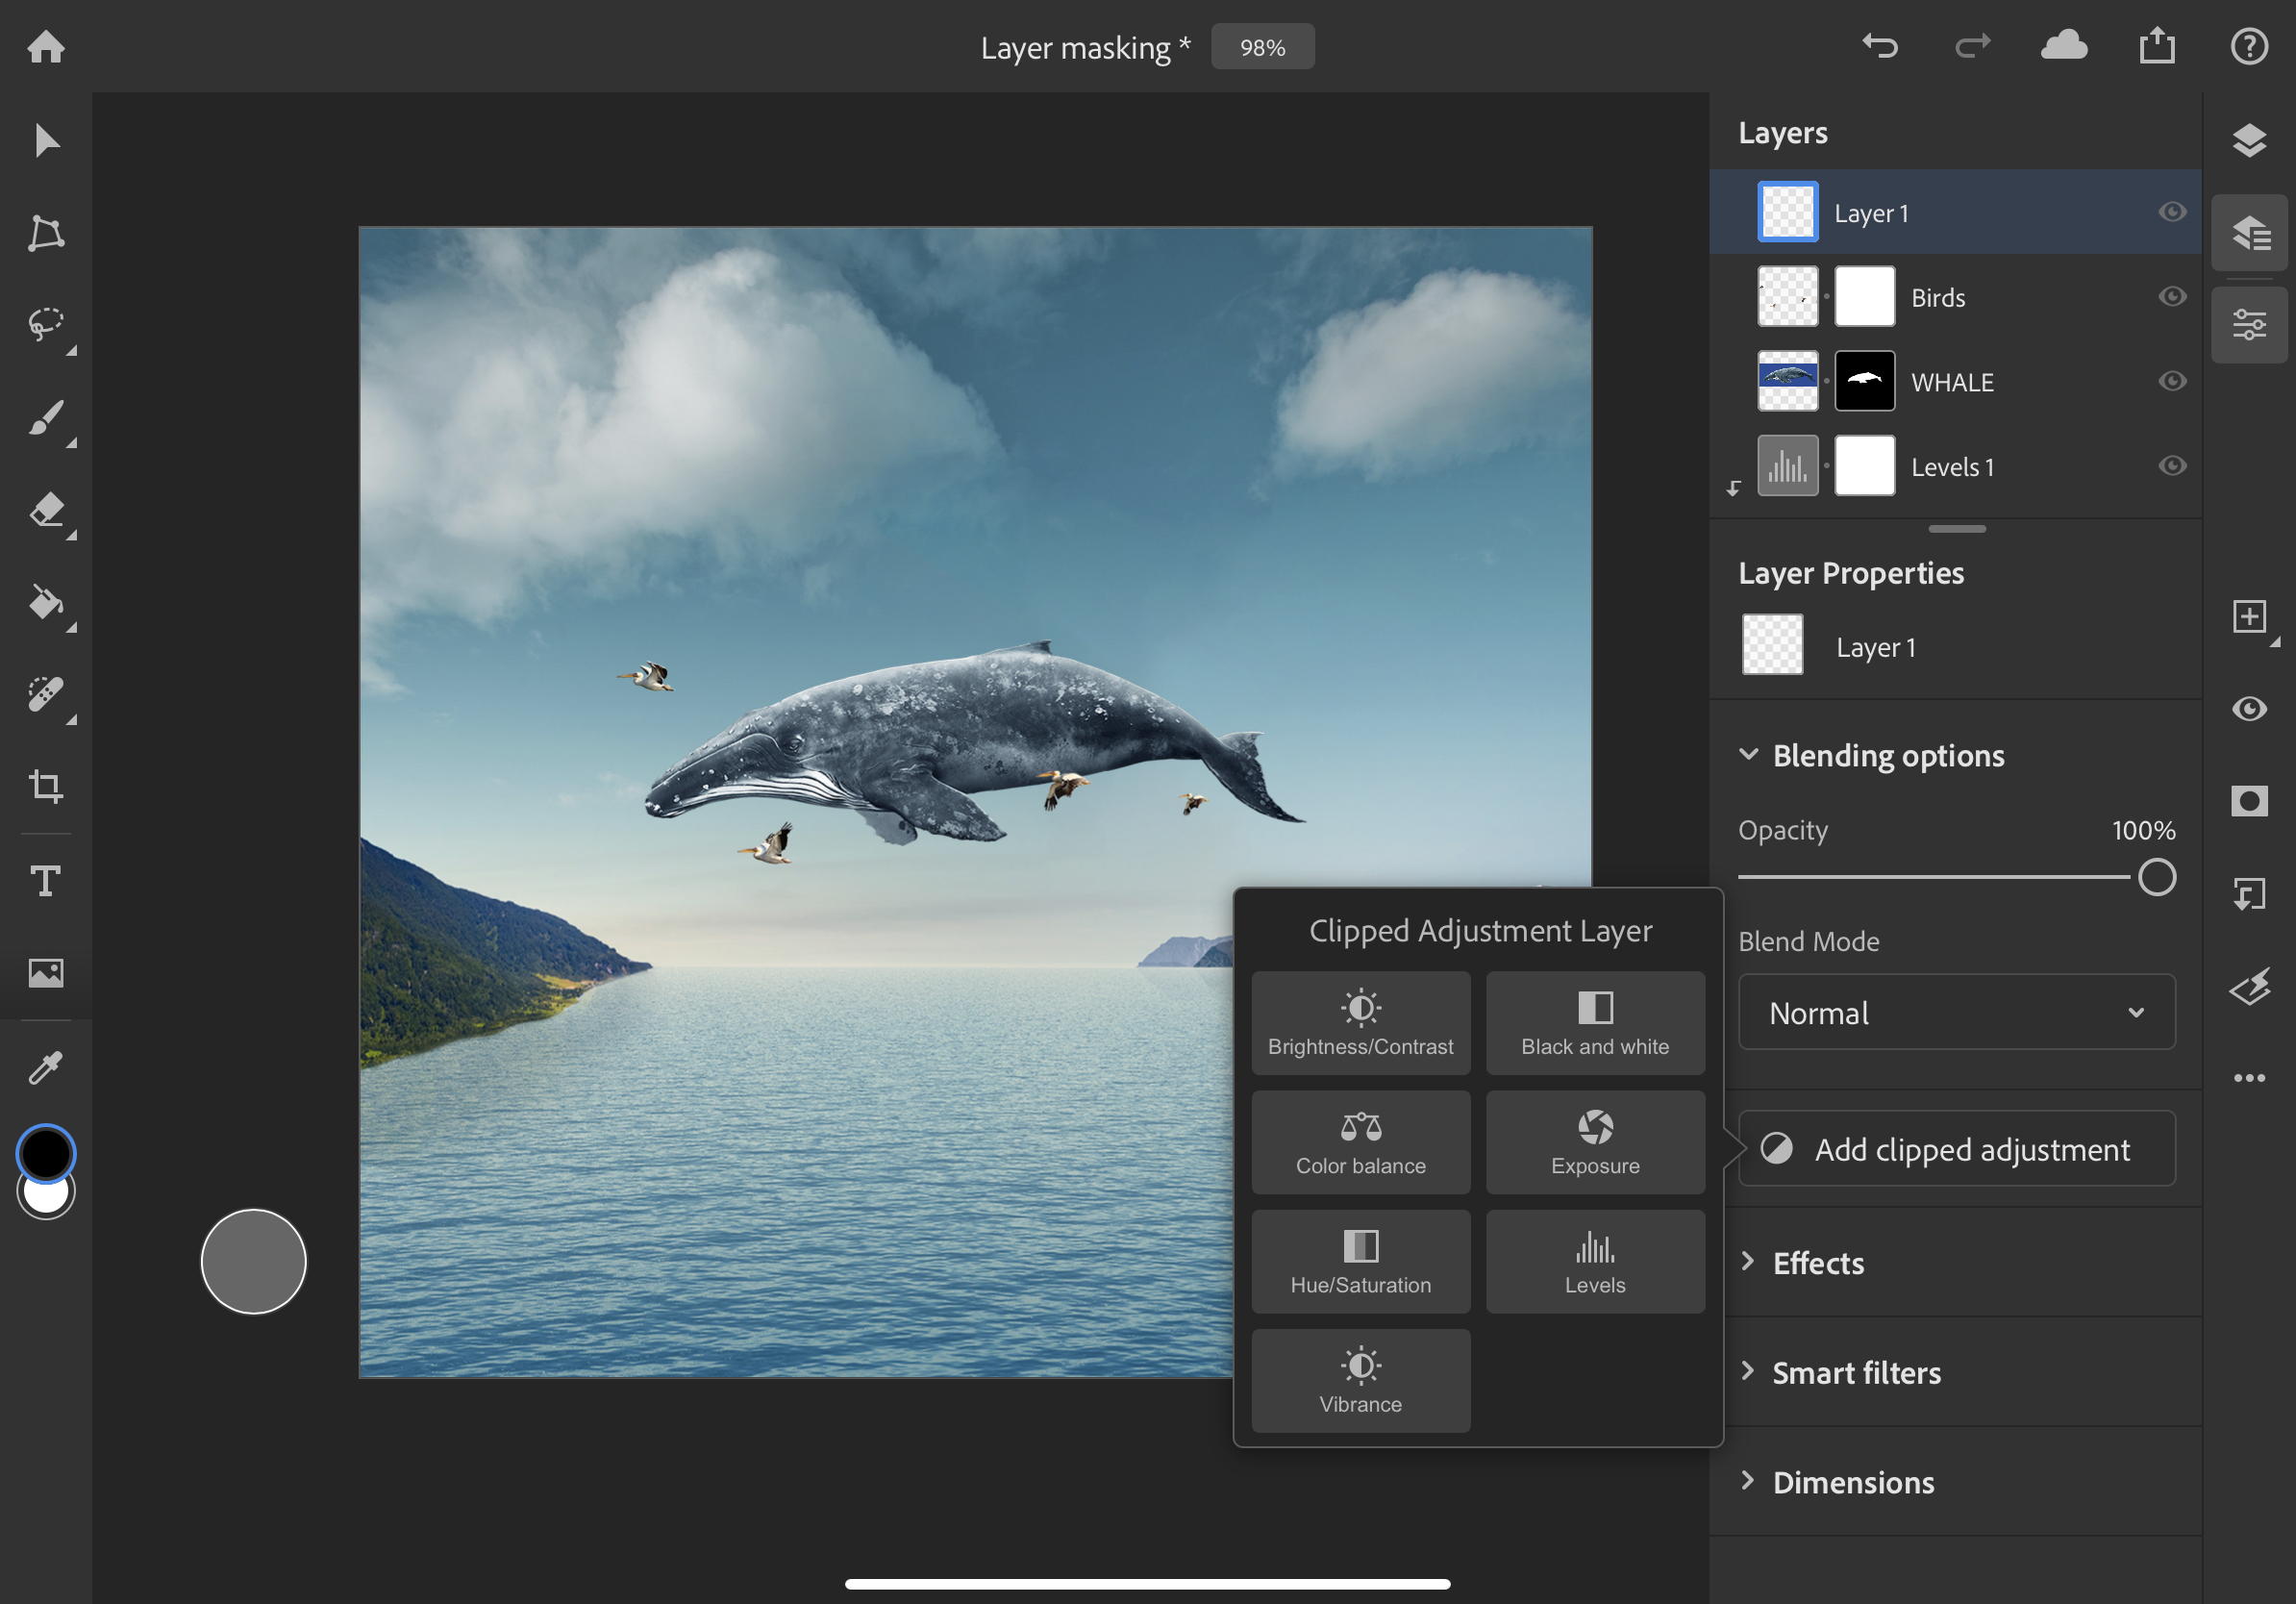Select the Lasso selection tool
Screen dimensions: 2296x1604
coord(47,323)
